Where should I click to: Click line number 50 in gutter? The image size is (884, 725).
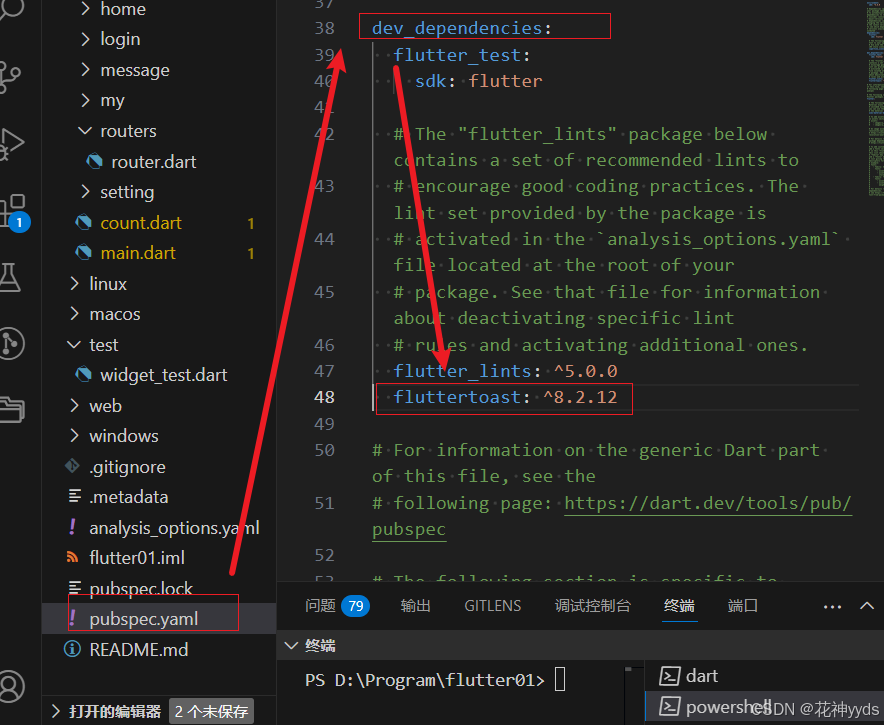(324, 450)
